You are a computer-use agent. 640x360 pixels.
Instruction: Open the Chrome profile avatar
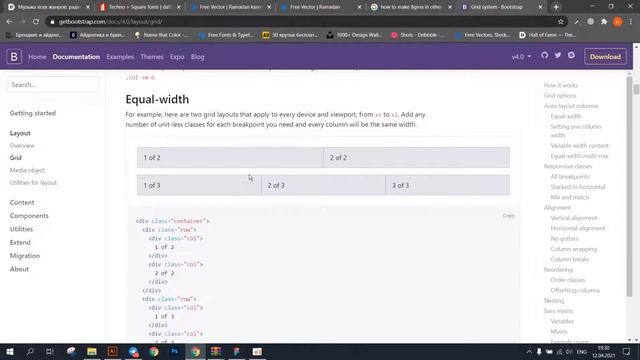(618, 22)
